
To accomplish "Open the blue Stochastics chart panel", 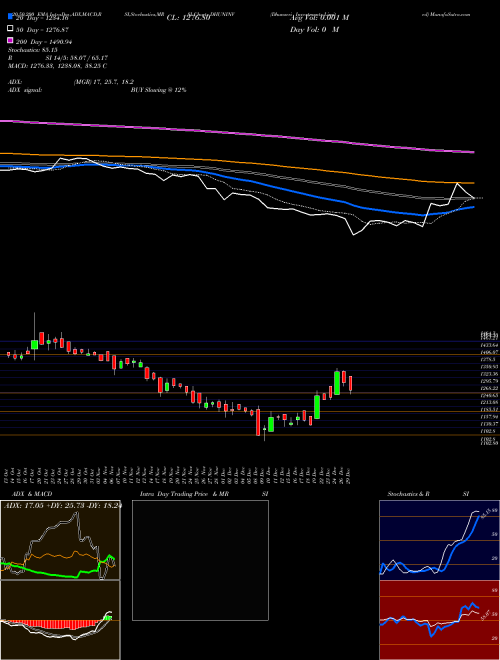I will [439, 540].
